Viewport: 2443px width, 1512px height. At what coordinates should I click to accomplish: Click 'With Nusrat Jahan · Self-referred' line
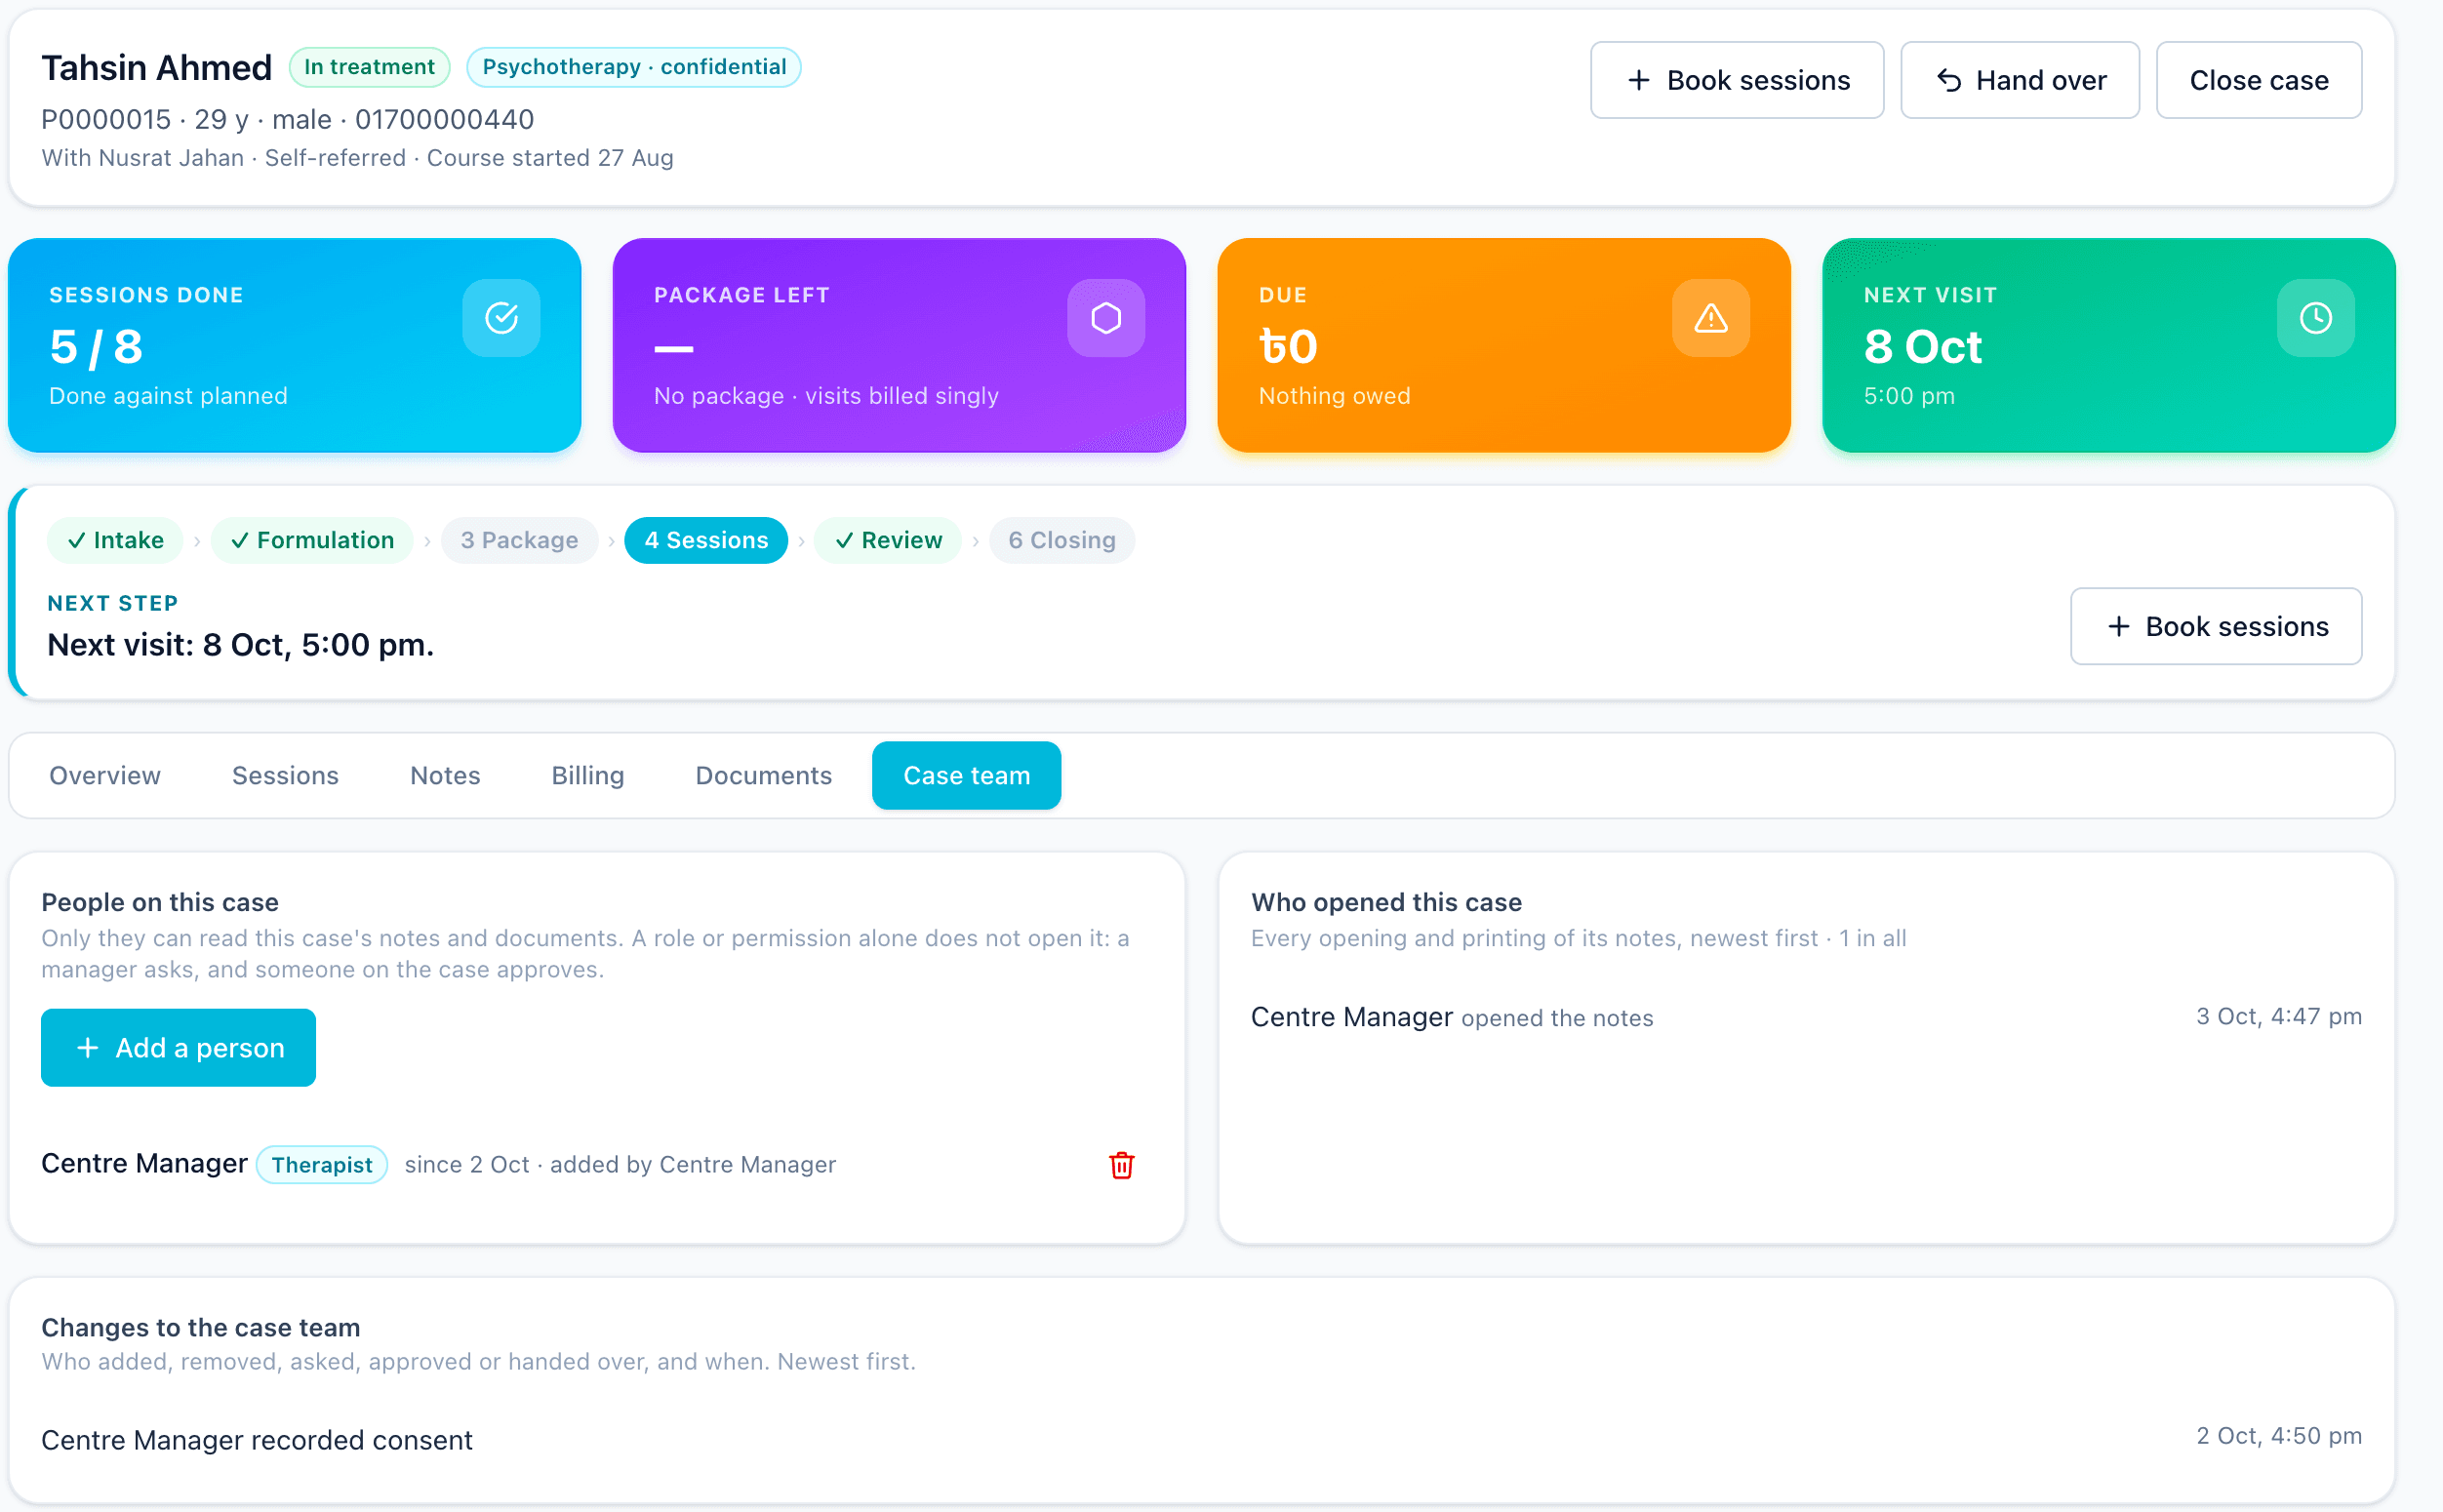pyautogui.click(x=357, y=158)
